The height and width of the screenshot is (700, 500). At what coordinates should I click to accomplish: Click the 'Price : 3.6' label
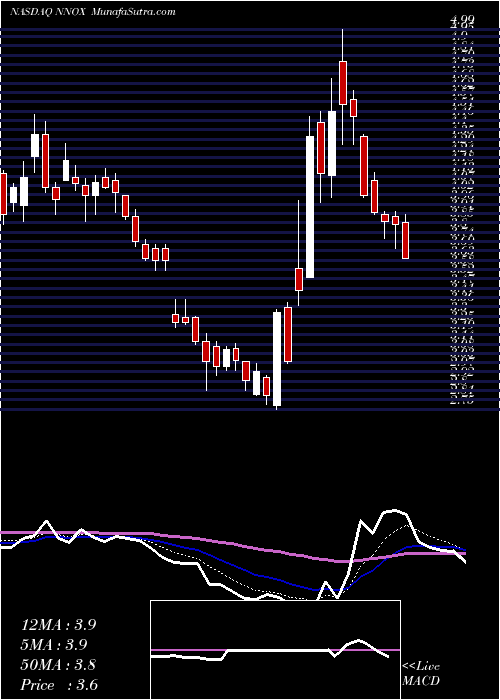59,685
